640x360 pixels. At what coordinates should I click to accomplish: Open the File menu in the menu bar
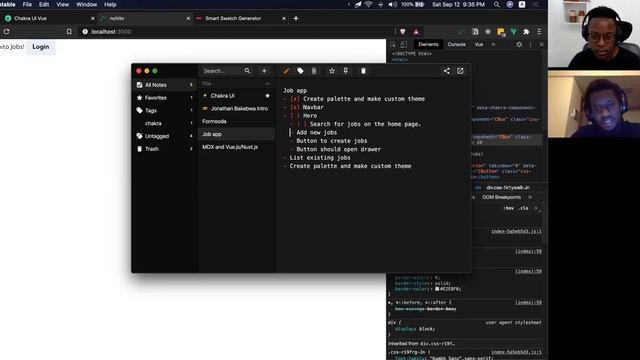pos(27,4)
